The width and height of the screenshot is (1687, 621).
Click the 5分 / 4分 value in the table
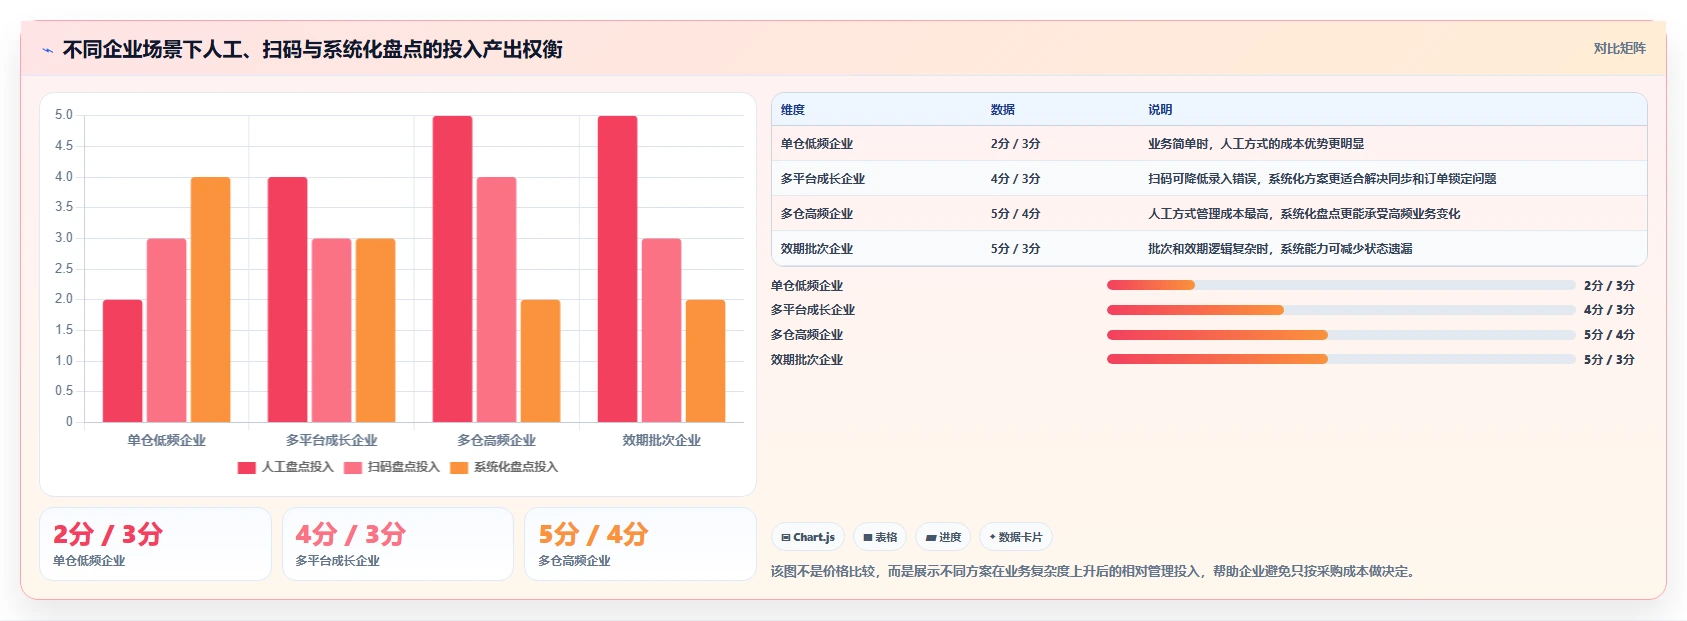coord(1016,214)
